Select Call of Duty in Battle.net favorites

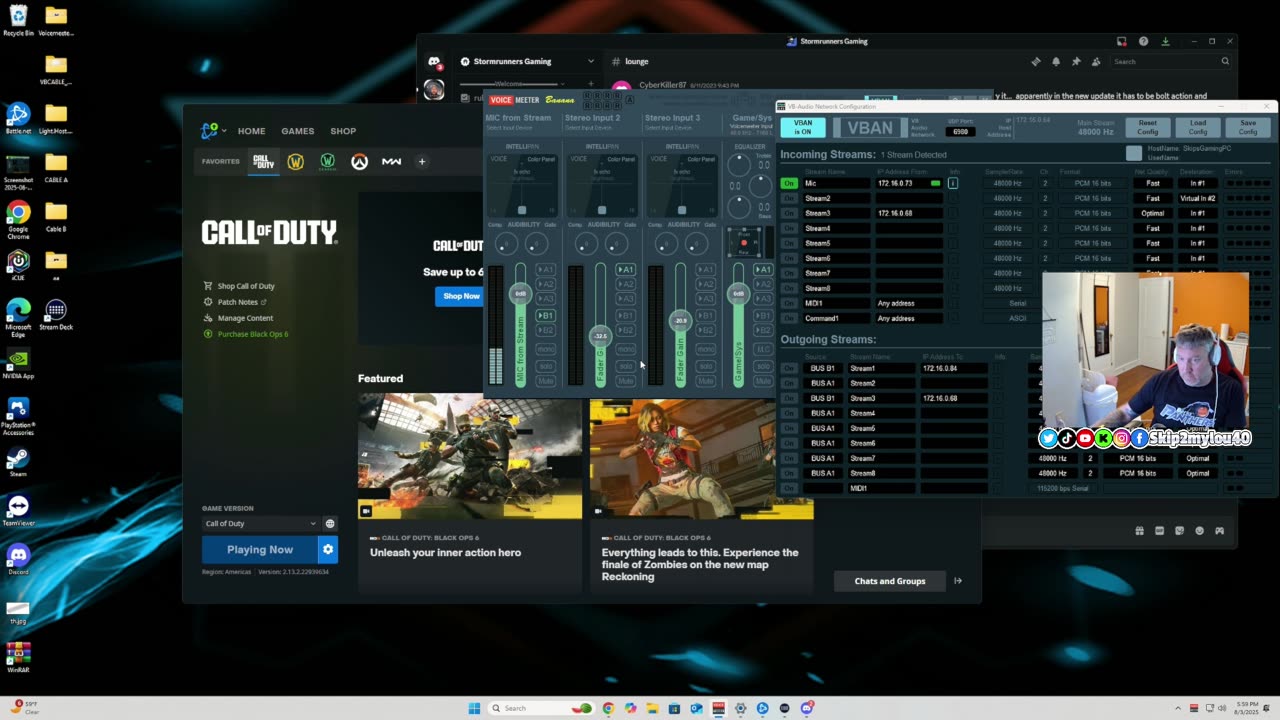click(x=263, y=161)
